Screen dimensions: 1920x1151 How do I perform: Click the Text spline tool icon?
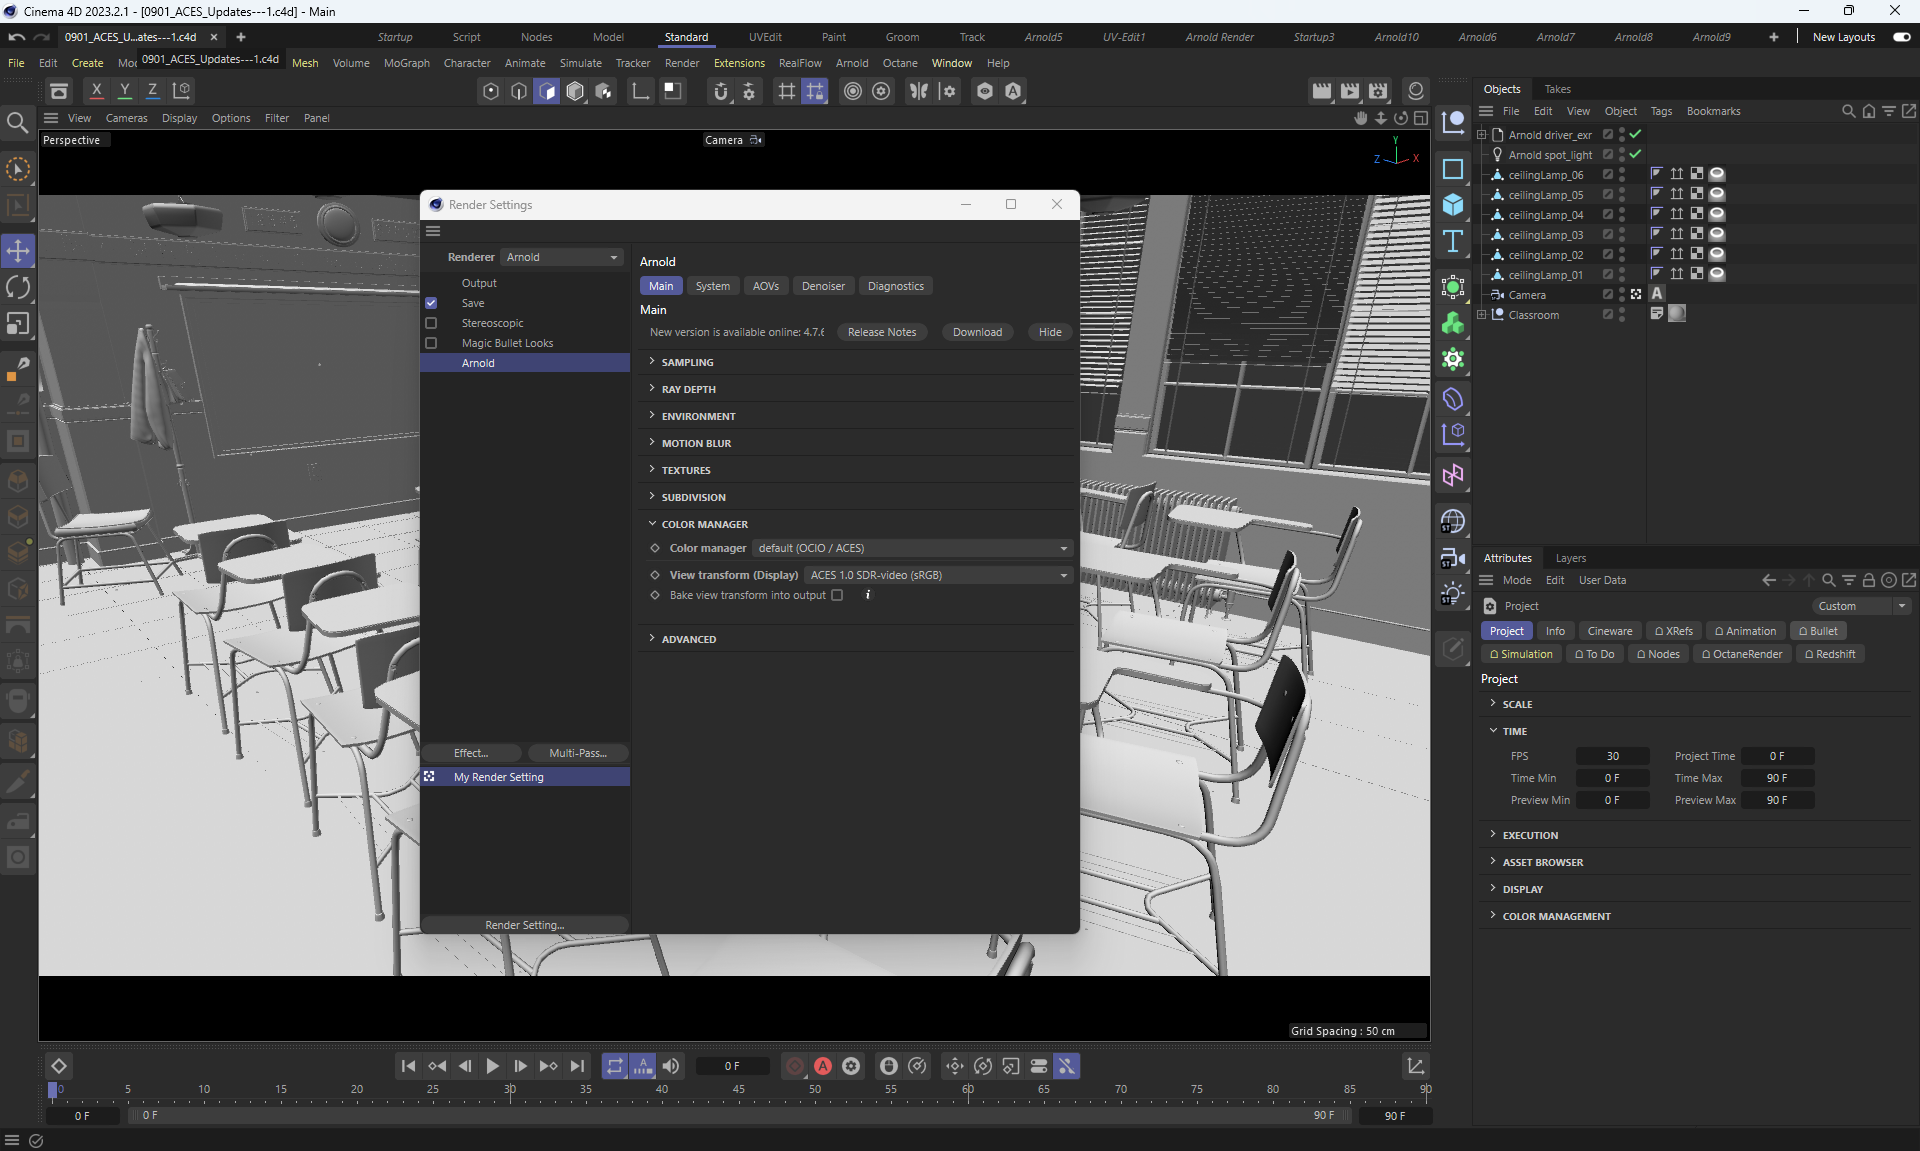coord(1453,241)
